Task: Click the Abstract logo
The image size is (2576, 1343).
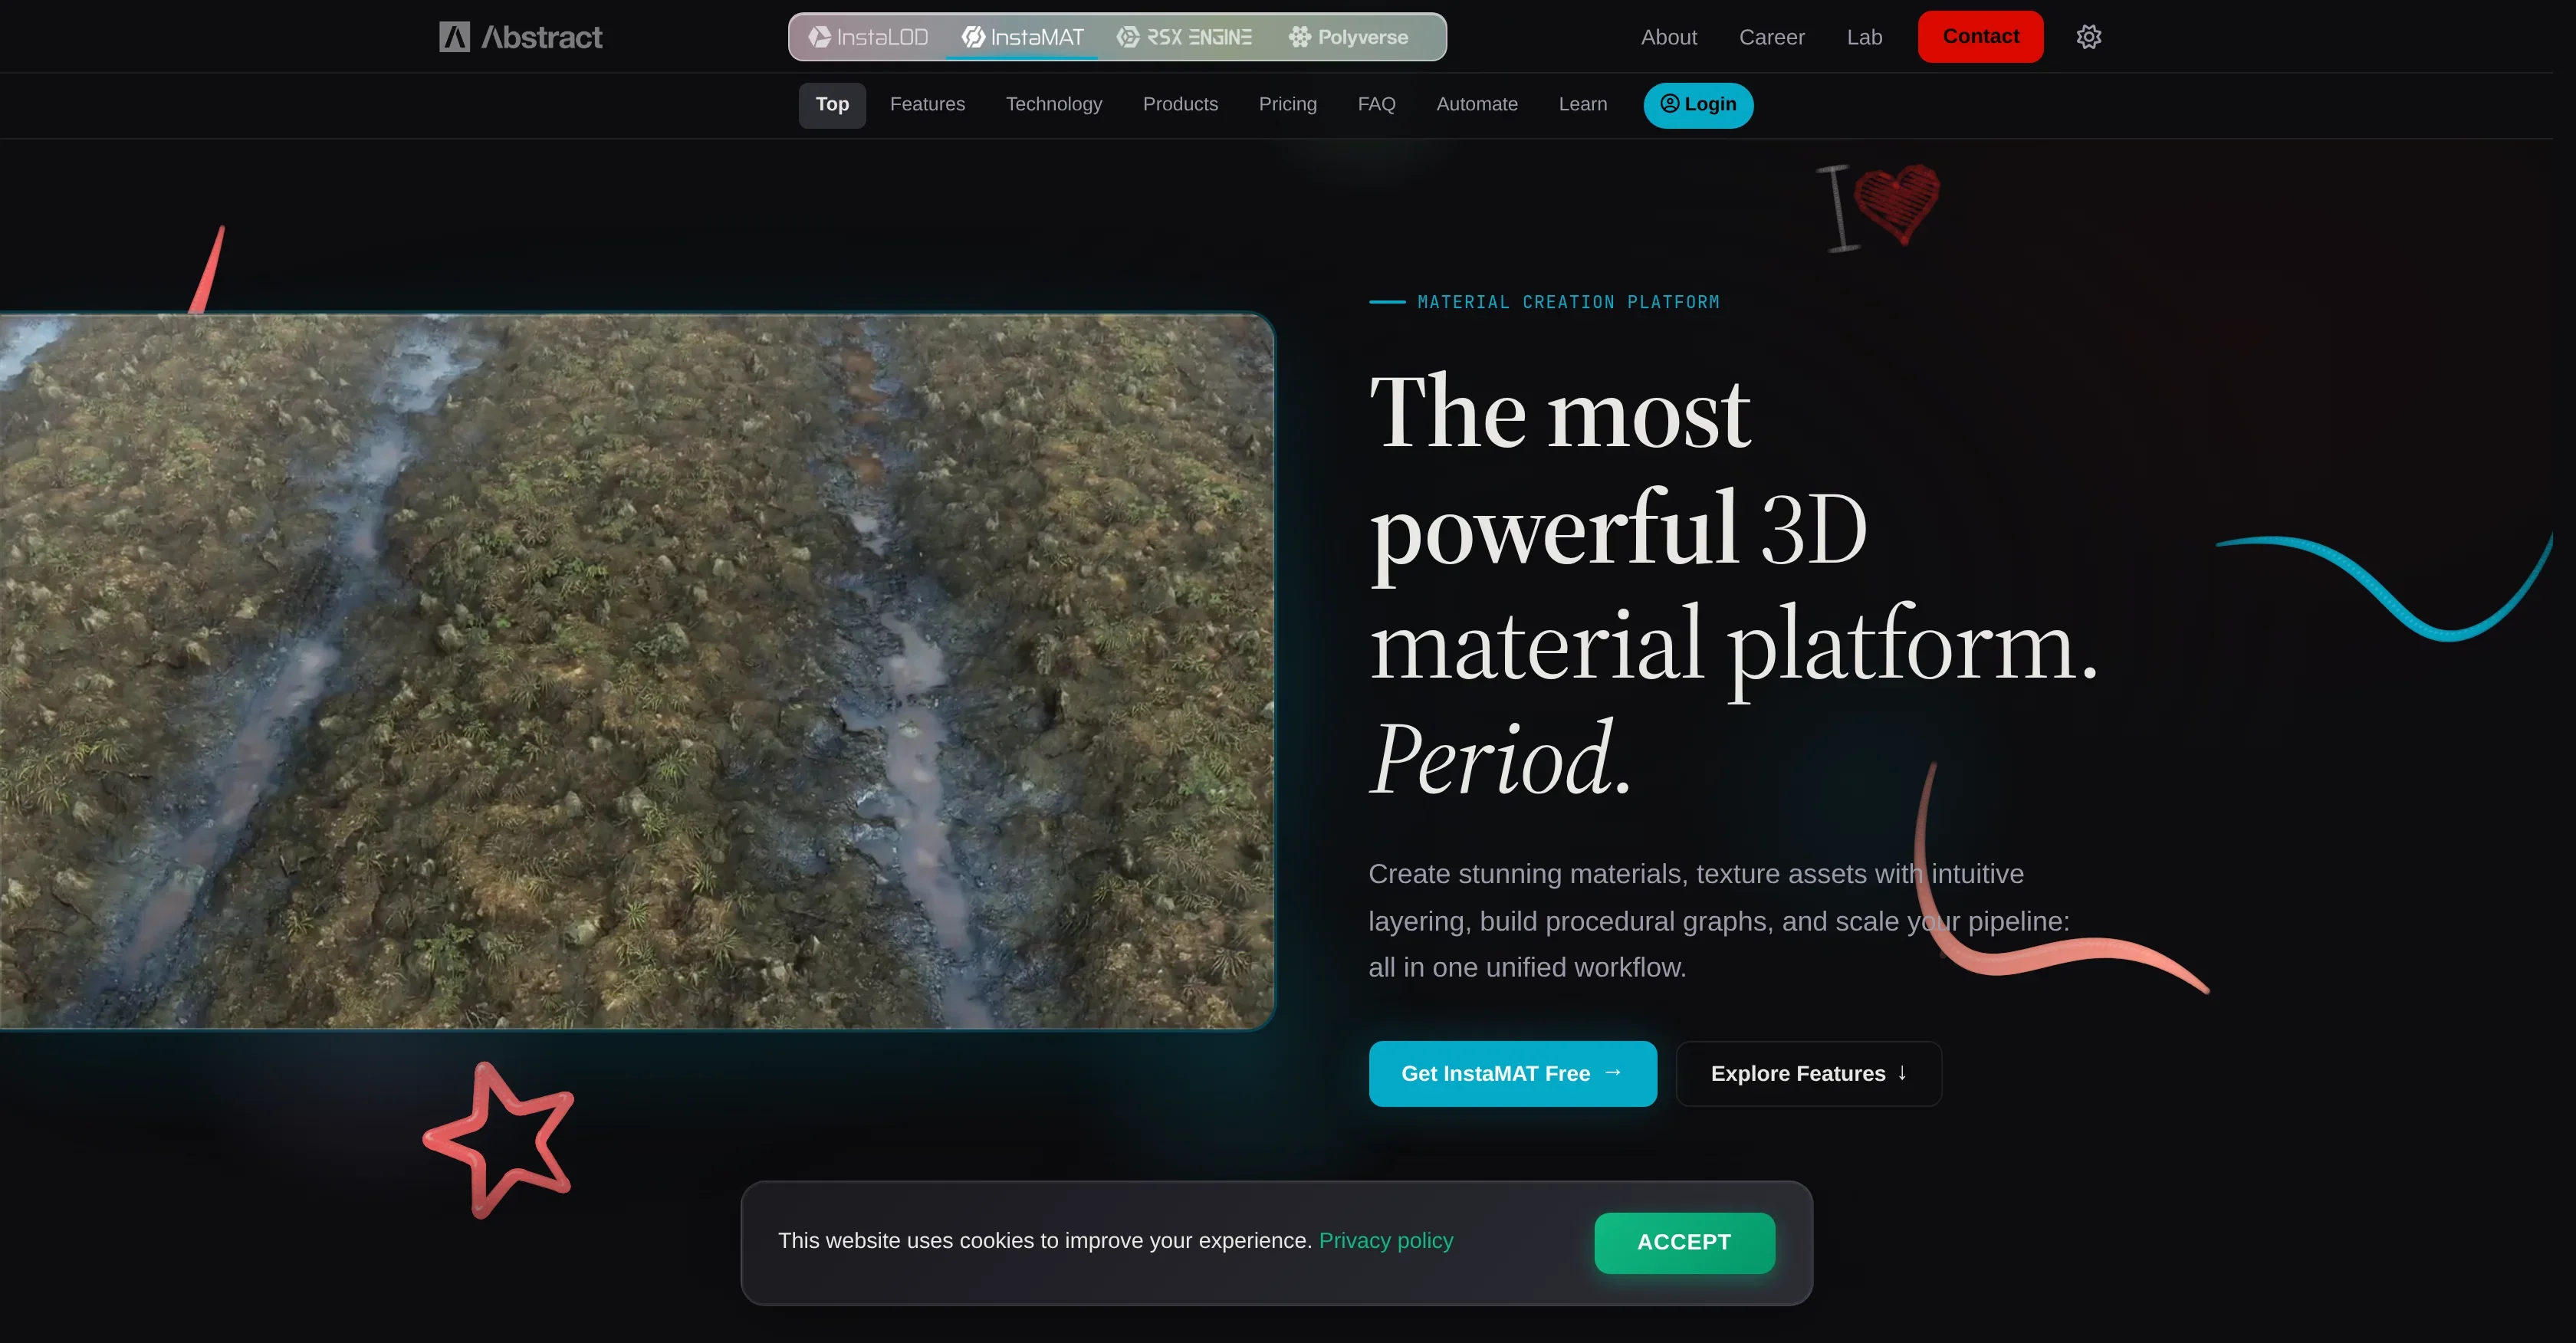Action: (520, 37)
